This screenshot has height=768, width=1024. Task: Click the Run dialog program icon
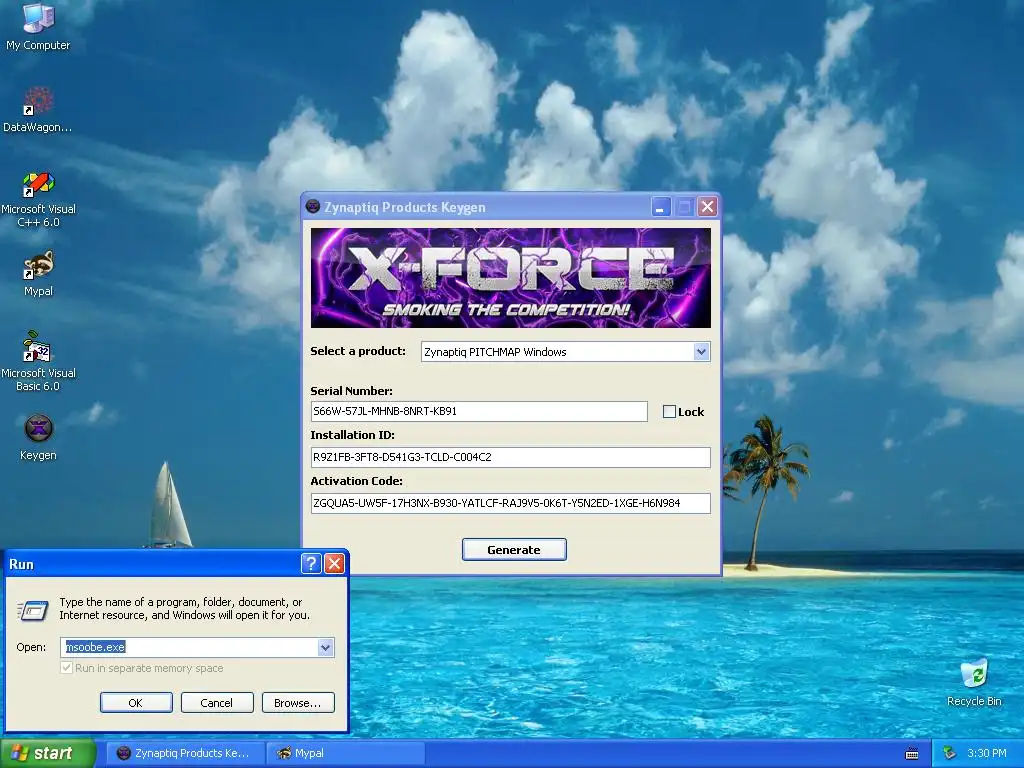[x=33, y=610]
